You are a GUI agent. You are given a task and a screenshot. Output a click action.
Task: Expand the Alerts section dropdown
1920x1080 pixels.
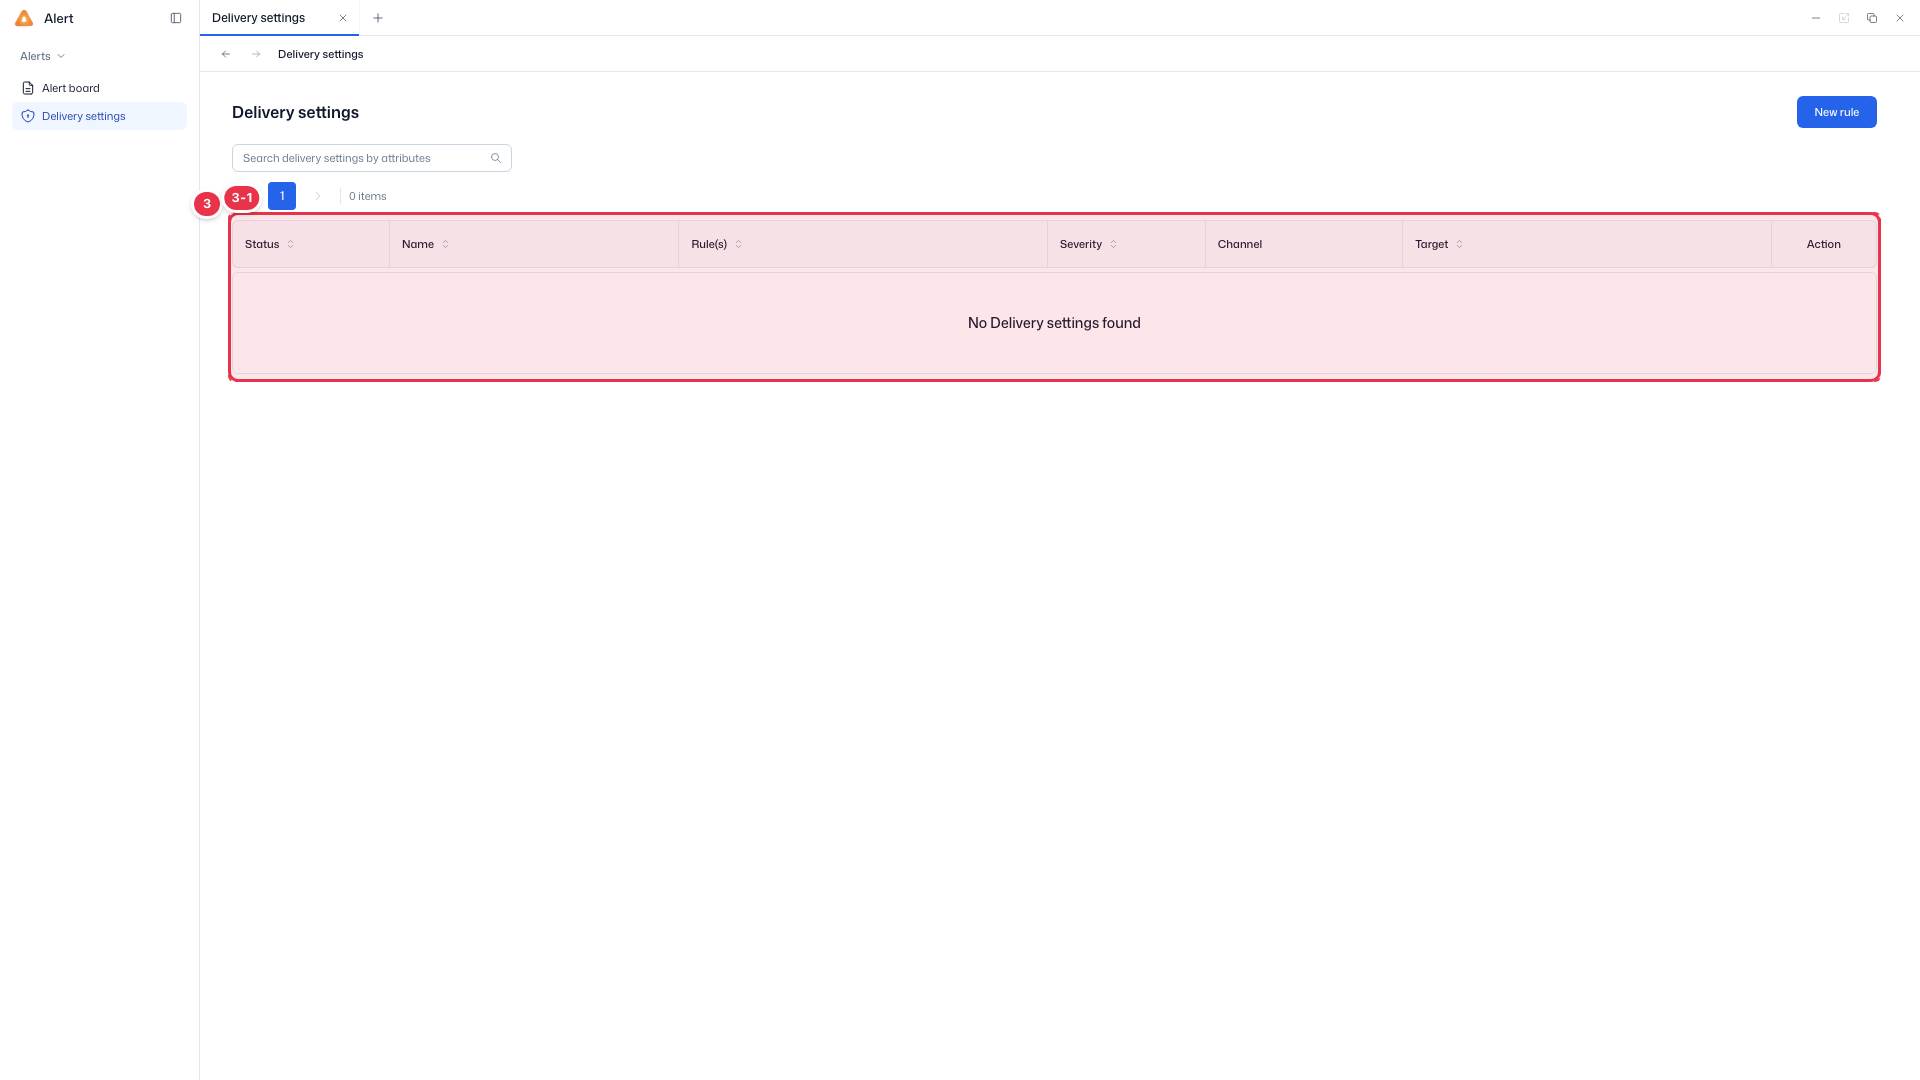tap(43, 56)
